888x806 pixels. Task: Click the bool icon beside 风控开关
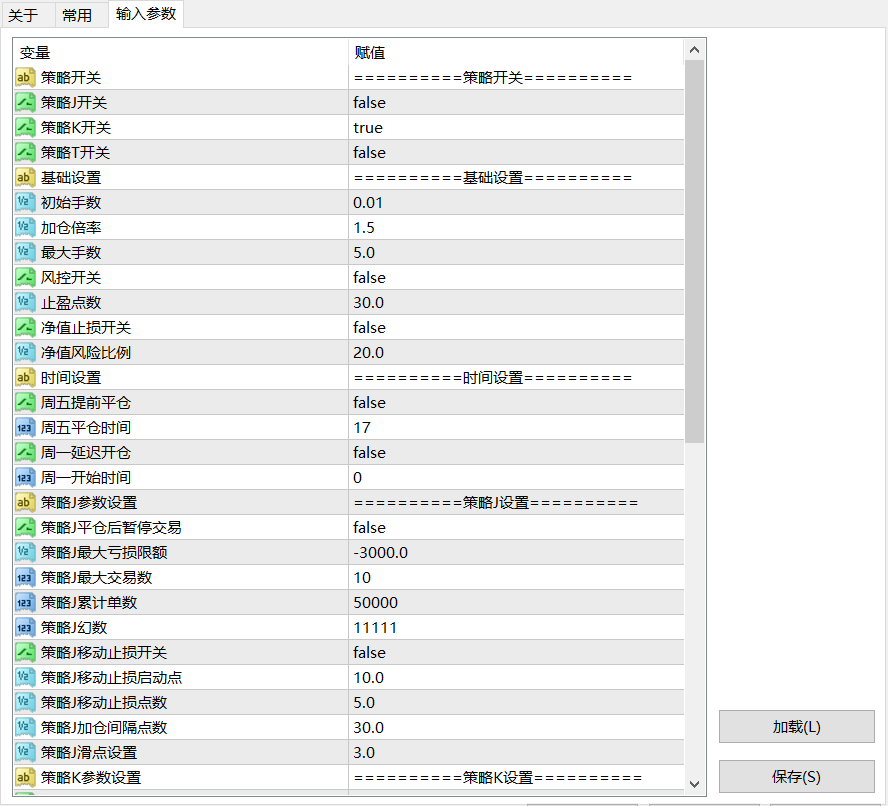tap(26, 278)
